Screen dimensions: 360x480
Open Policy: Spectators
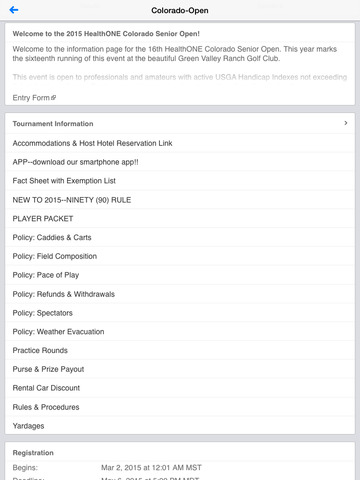coord(180,313)
